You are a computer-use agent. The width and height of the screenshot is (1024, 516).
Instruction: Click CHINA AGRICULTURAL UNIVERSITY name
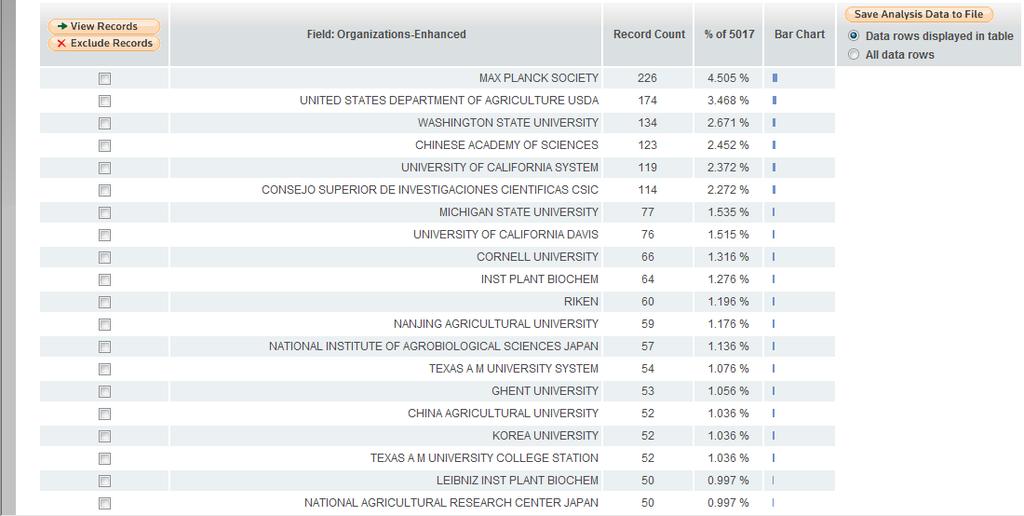tap(503, 413)
